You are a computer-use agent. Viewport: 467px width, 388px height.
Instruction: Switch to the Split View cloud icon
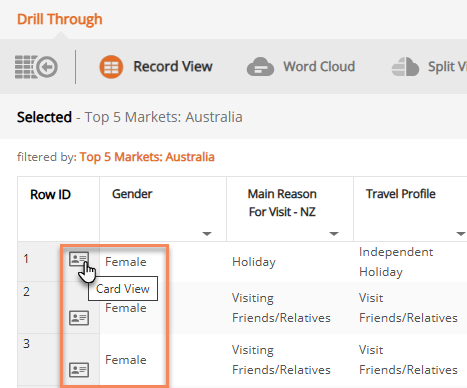pos(405,67)
